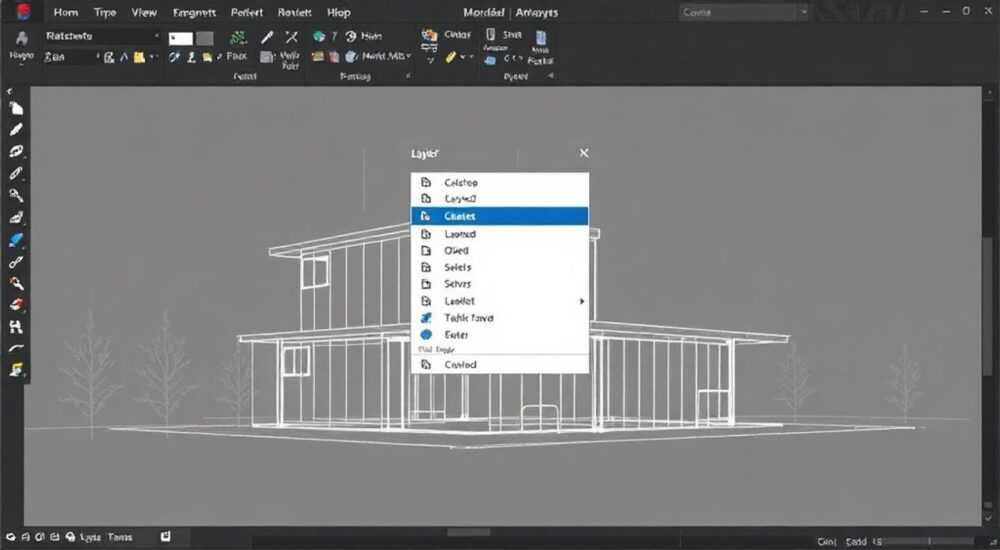Image resolution: width=1000 pixels, height=550 pixels.
Task: Pick the white color swatch in ribbon
Action: pyautogui.click(x=180, y=39)
